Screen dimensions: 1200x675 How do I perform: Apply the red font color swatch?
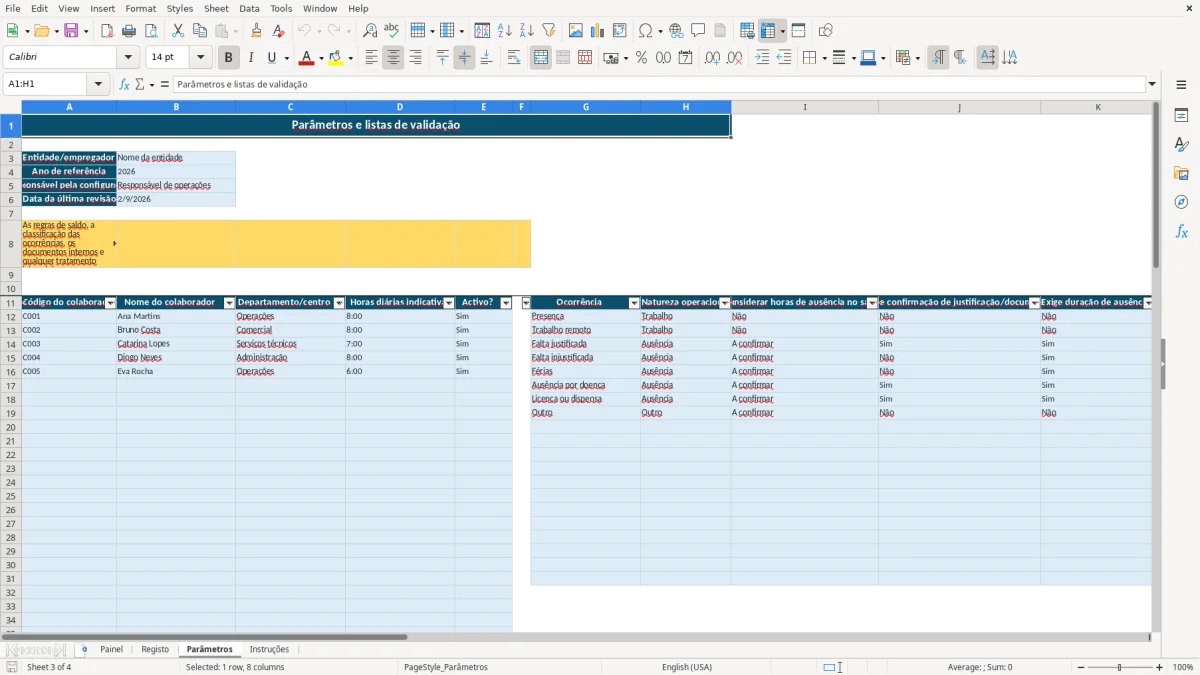[306, 58]
